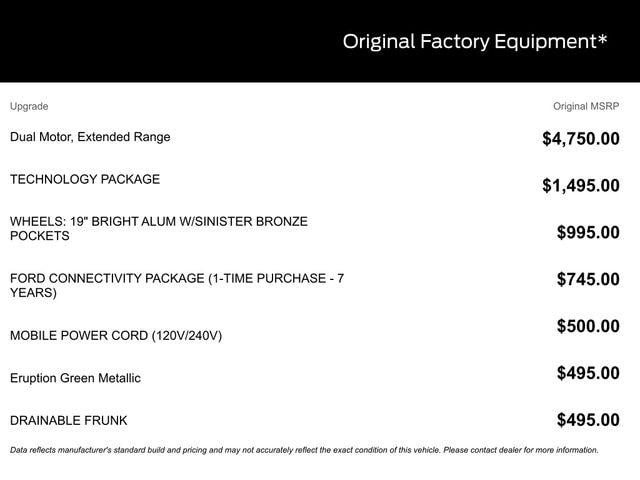Click the $1,495.00 price
This screenshot has width=640, height=480.
[x=580, y=185]
